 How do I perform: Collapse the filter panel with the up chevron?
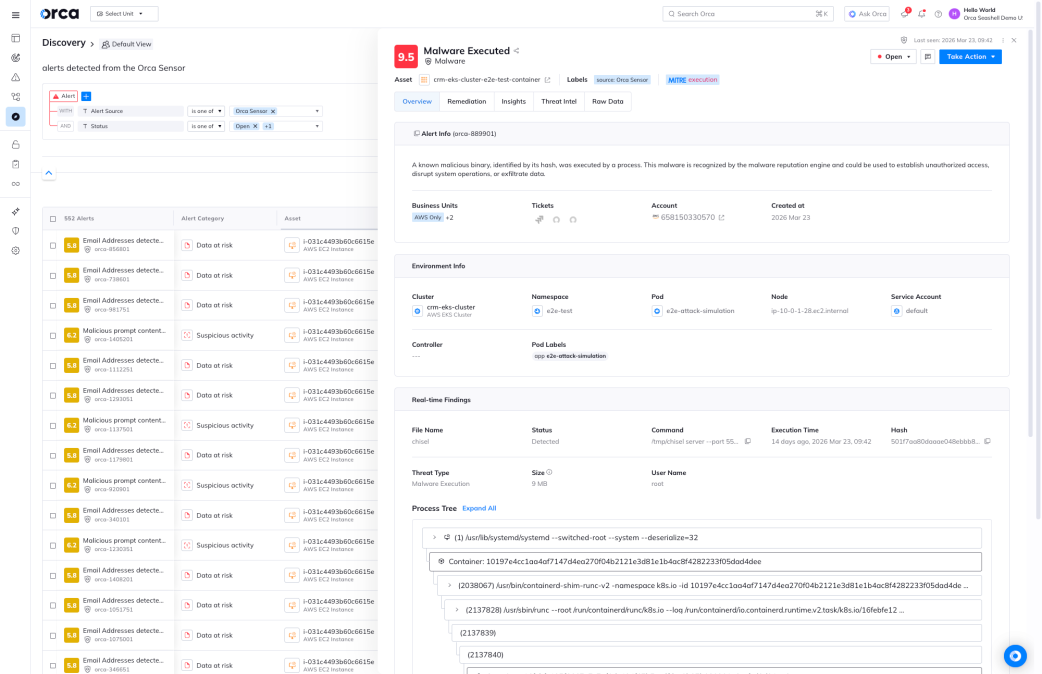tap(49, 173)
